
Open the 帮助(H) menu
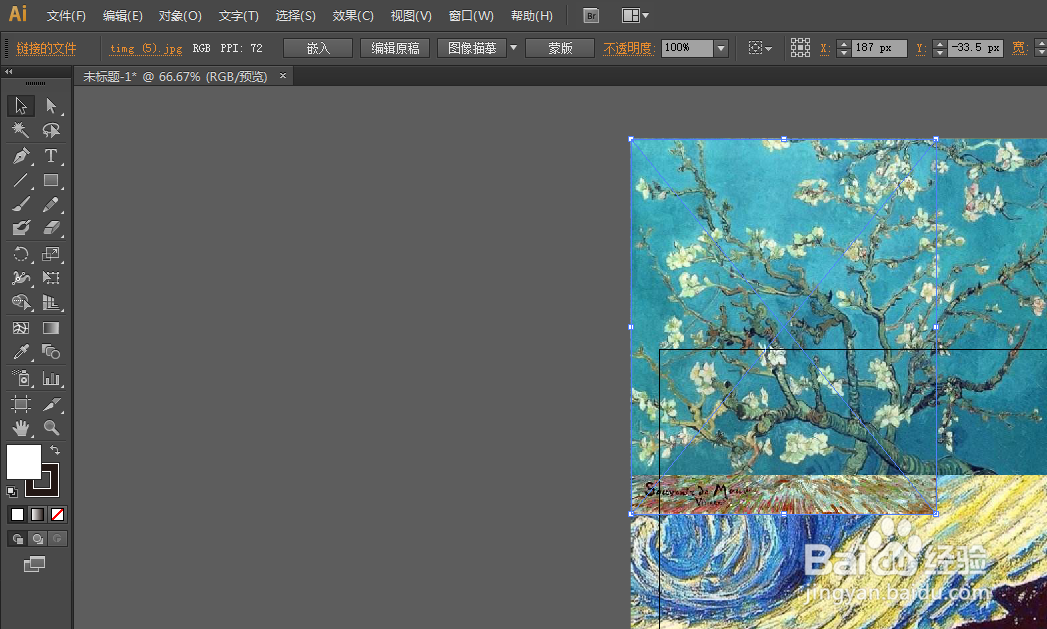532,16
